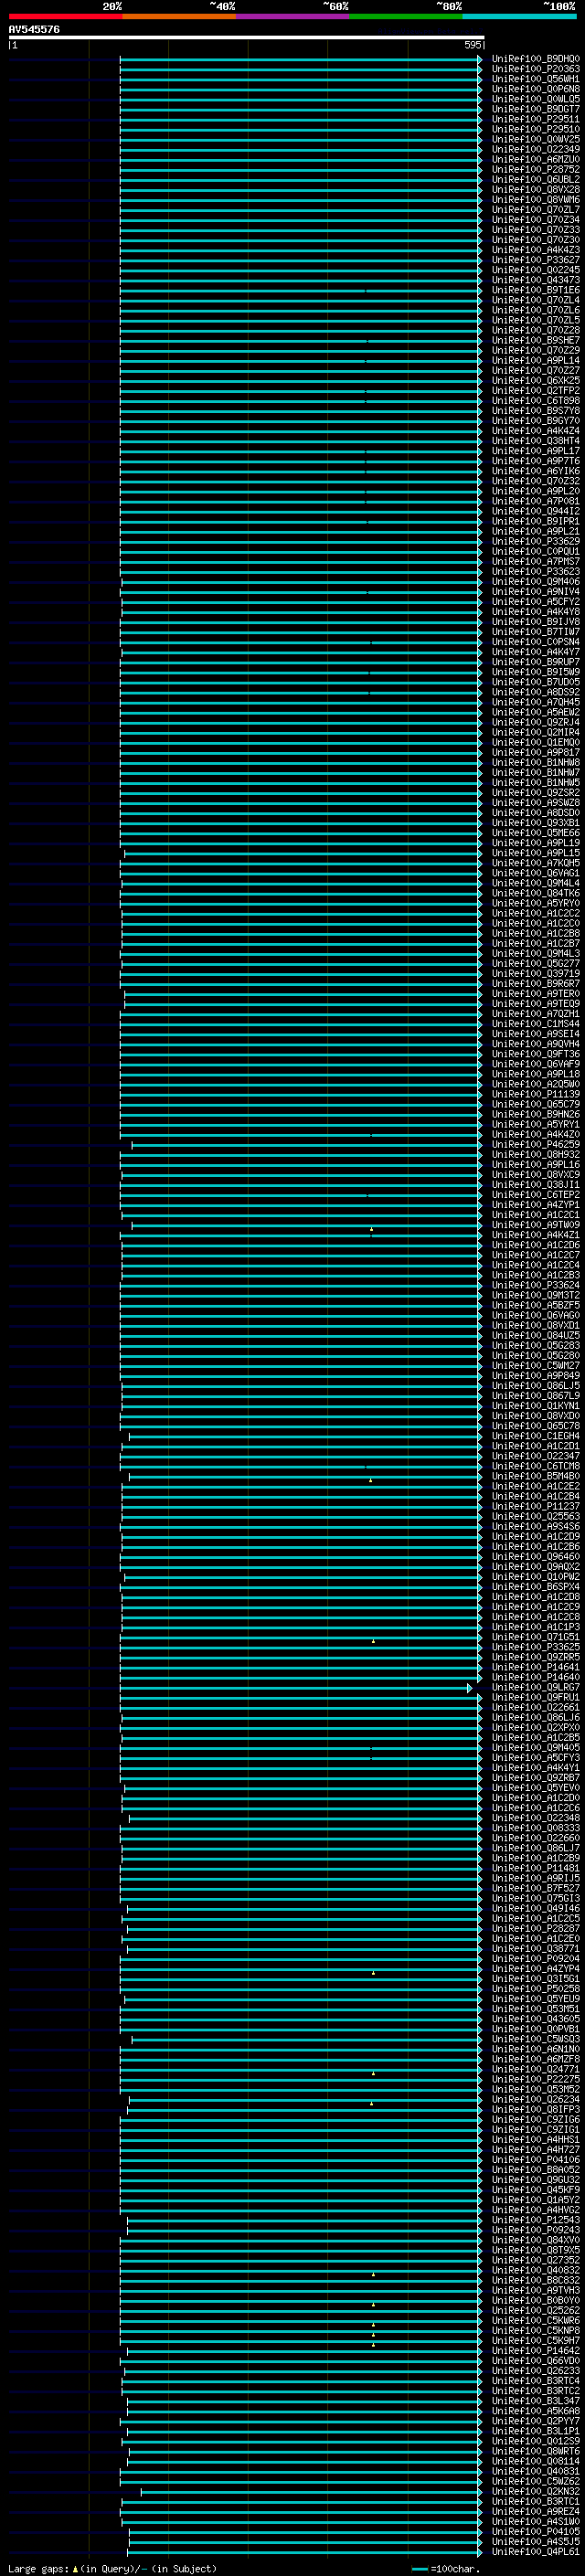
Task: Select the UniRef100_B3L347 label
Action: [536, 2400]
